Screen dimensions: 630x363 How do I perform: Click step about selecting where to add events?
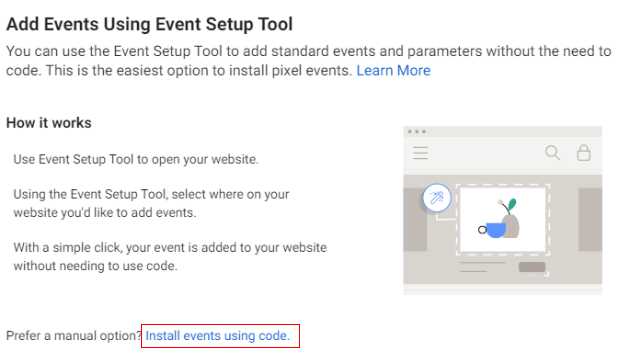coord(151,203)
